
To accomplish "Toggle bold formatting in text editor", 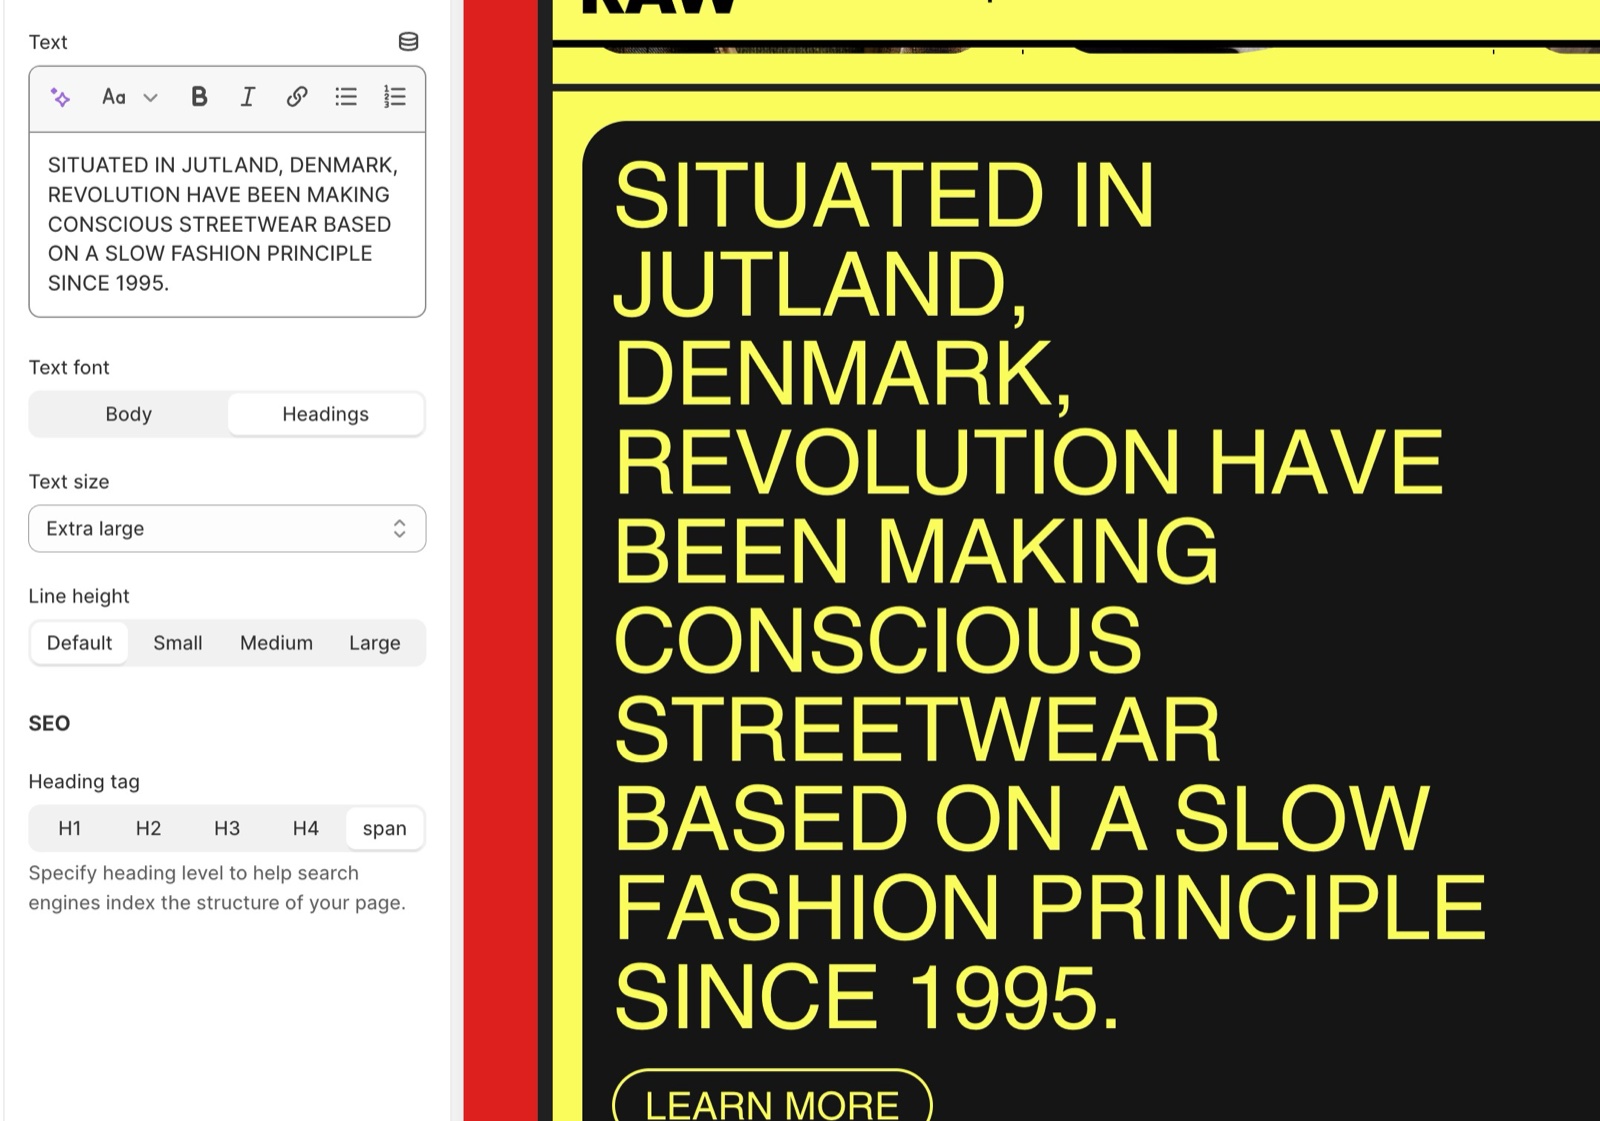I will (199, 97).
